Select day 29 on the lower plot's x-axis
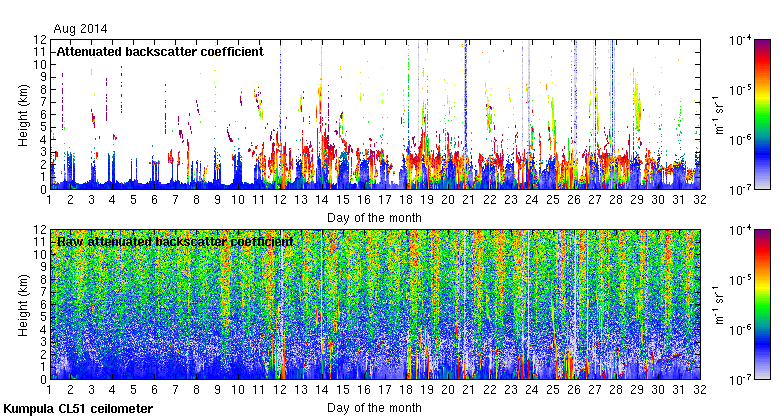Screen dimensions: 780x420 pyautogui.click(x=636, y=391)
